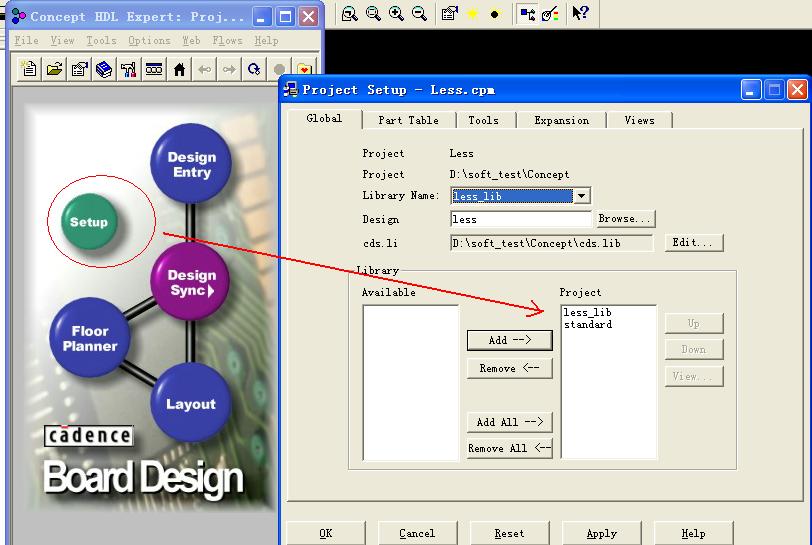Click the New project icon in toolbar
The width and height of the screenshot is (812, 545).
(30, 69)
